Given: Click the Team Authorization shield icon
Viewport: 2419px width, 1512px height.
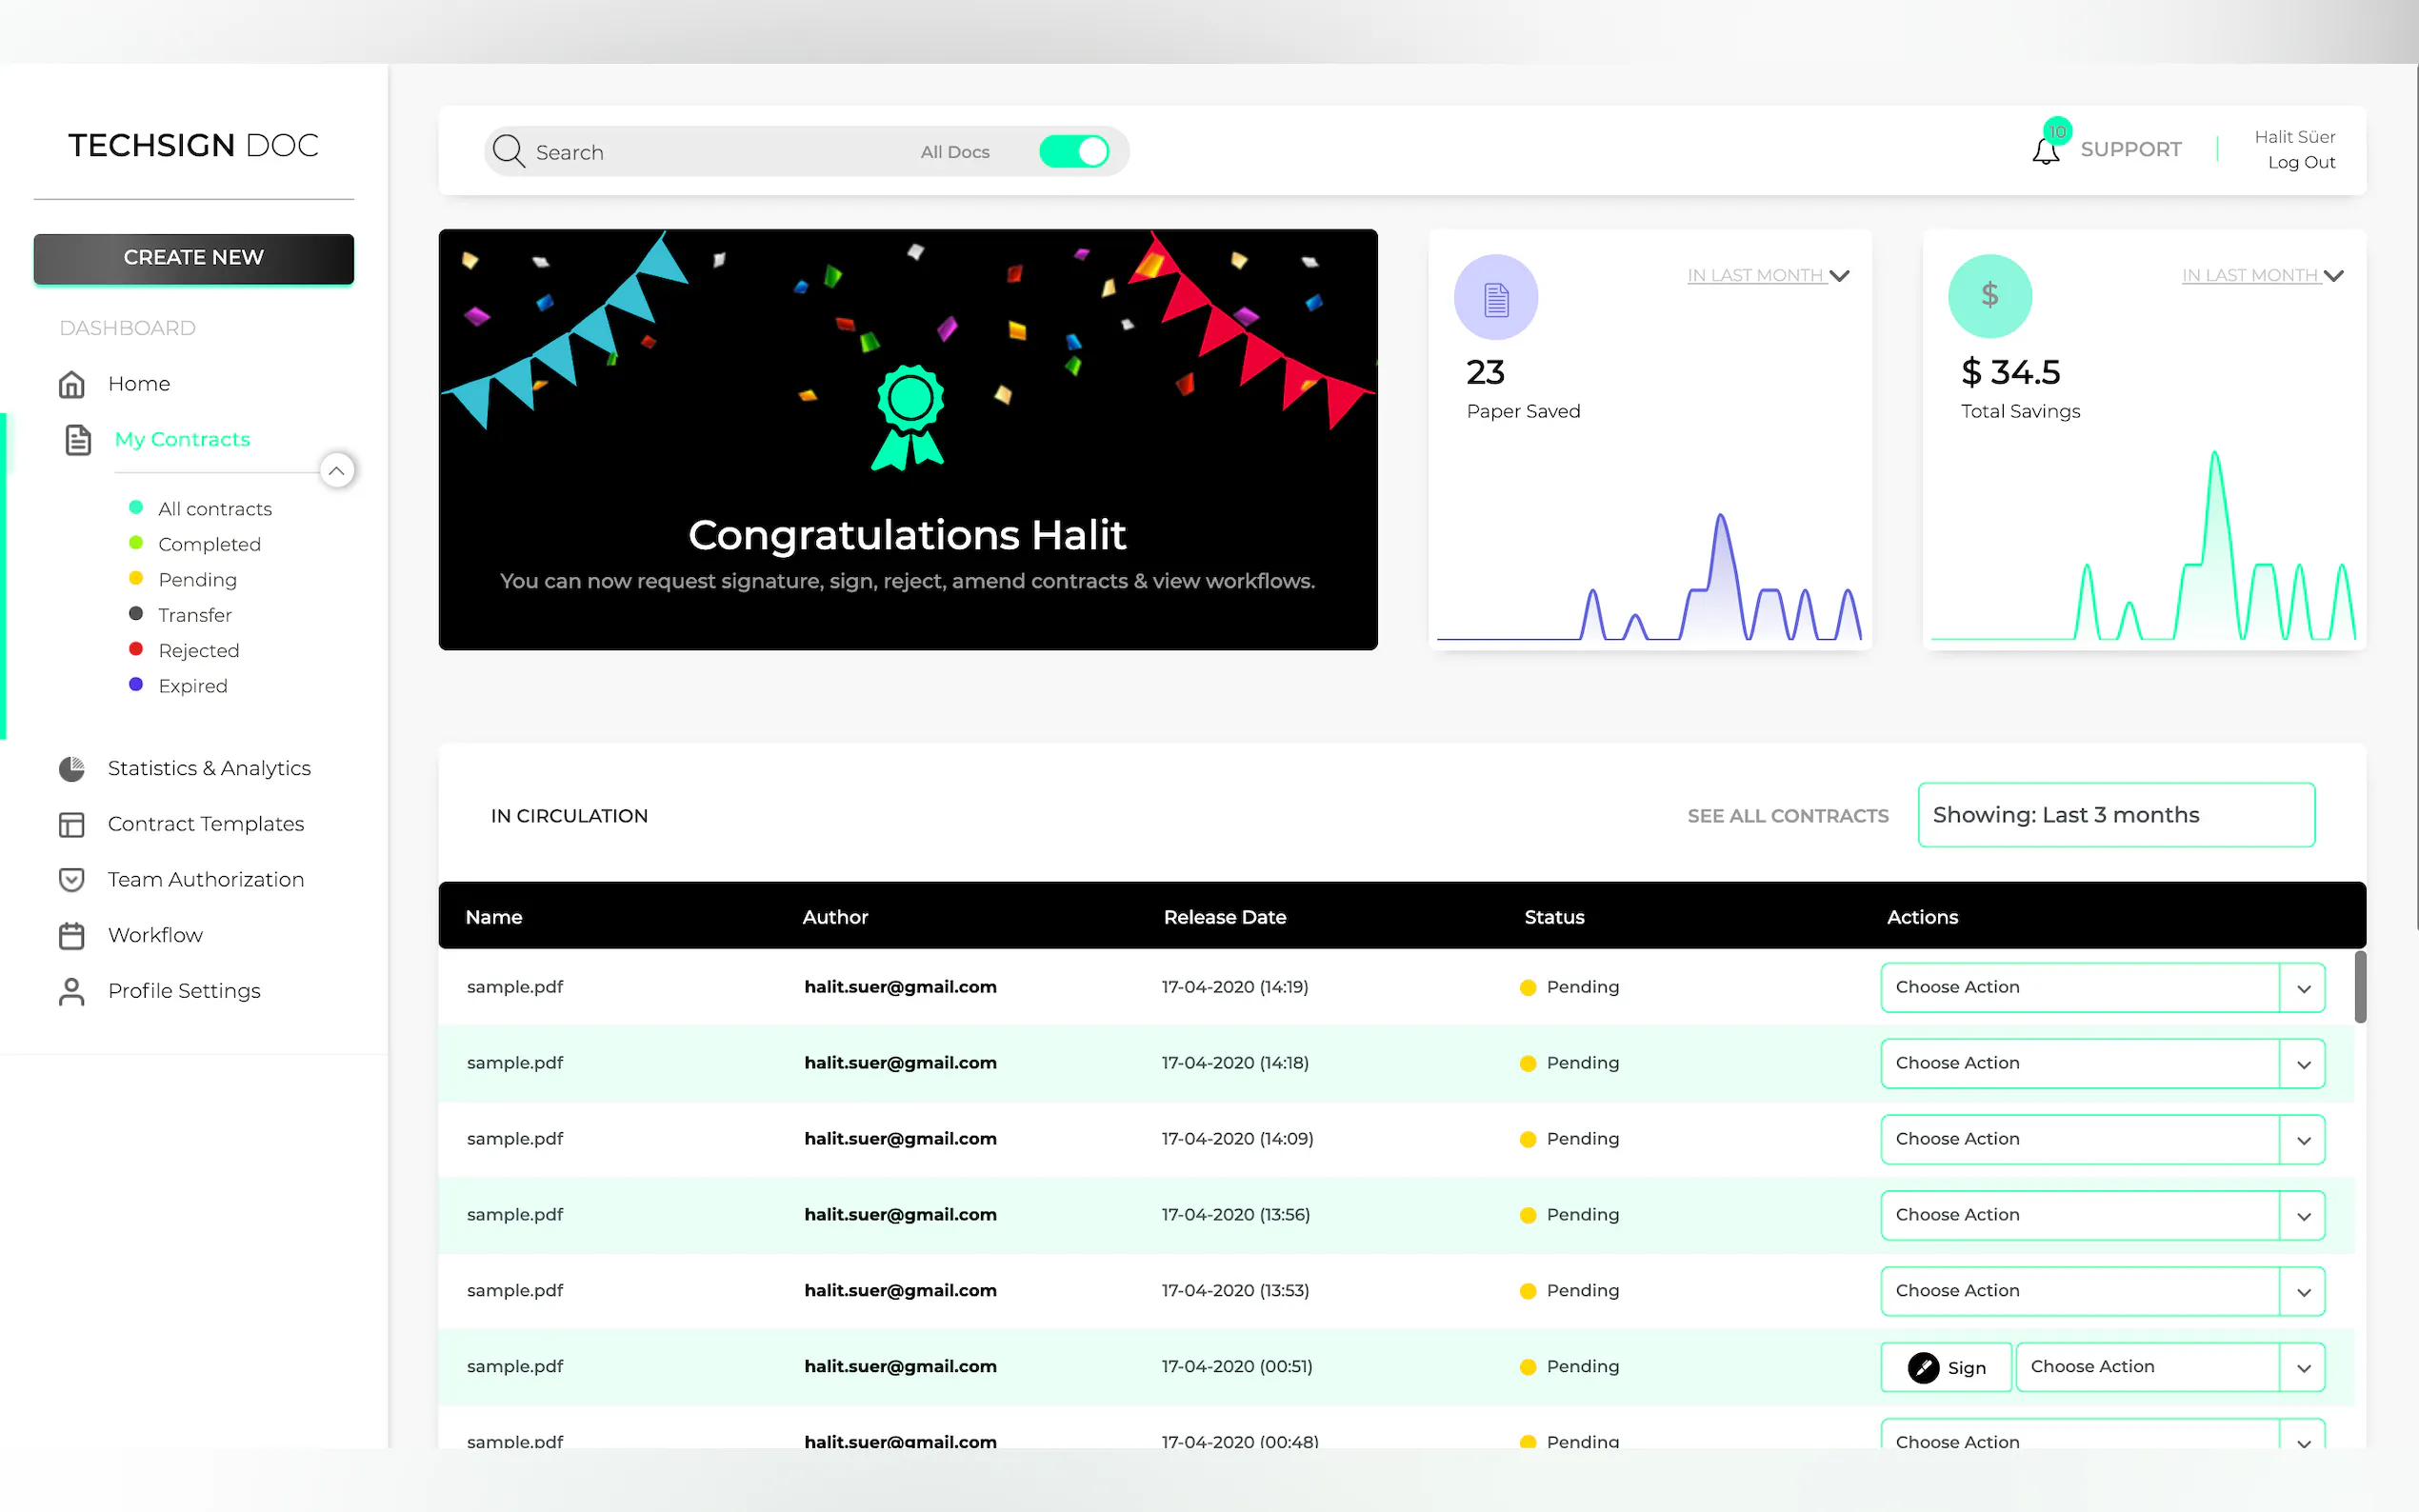Looking at the screenshot, I should click(x=72, y=879).
